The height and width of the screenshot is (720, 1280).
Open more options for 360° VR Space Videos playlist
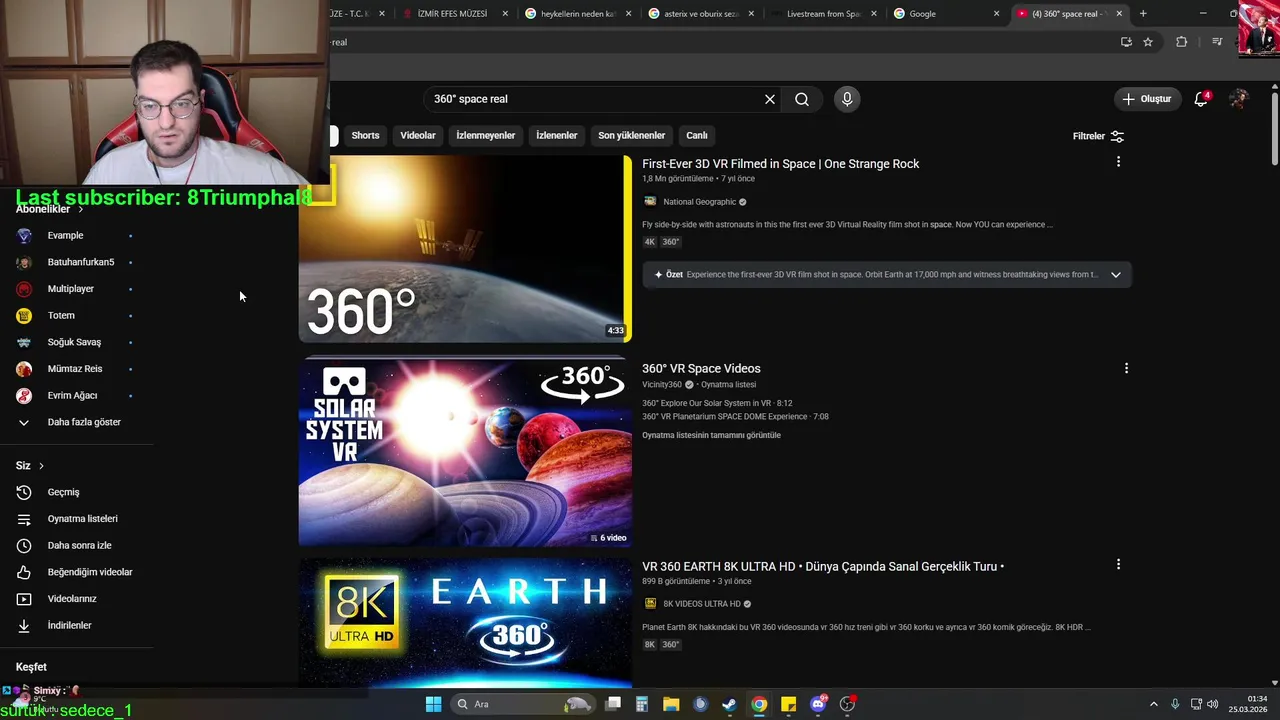pyautogui.click(x=1126, y=368)
